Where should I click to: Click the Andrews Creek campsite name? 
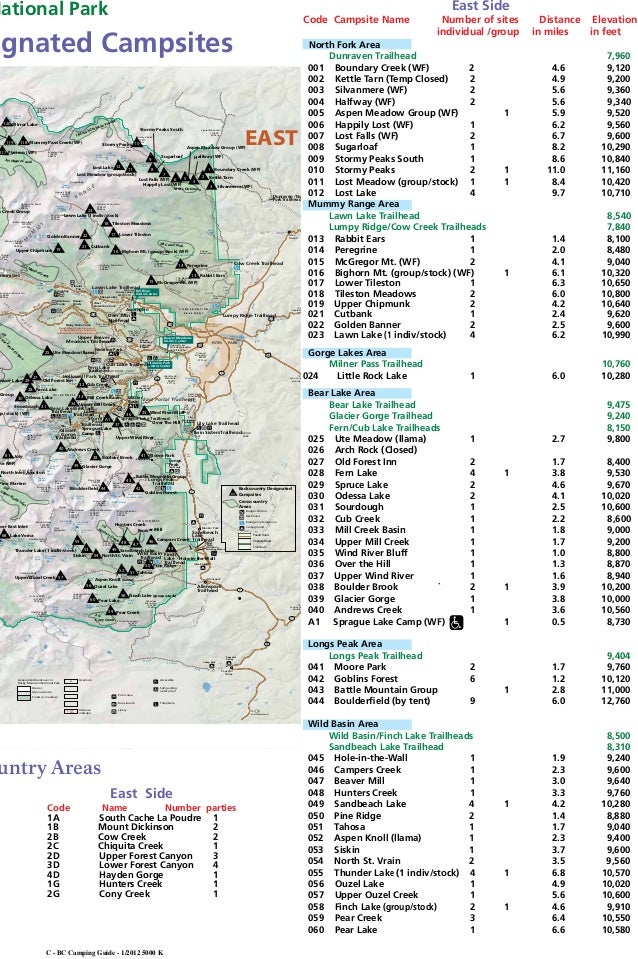368,610
